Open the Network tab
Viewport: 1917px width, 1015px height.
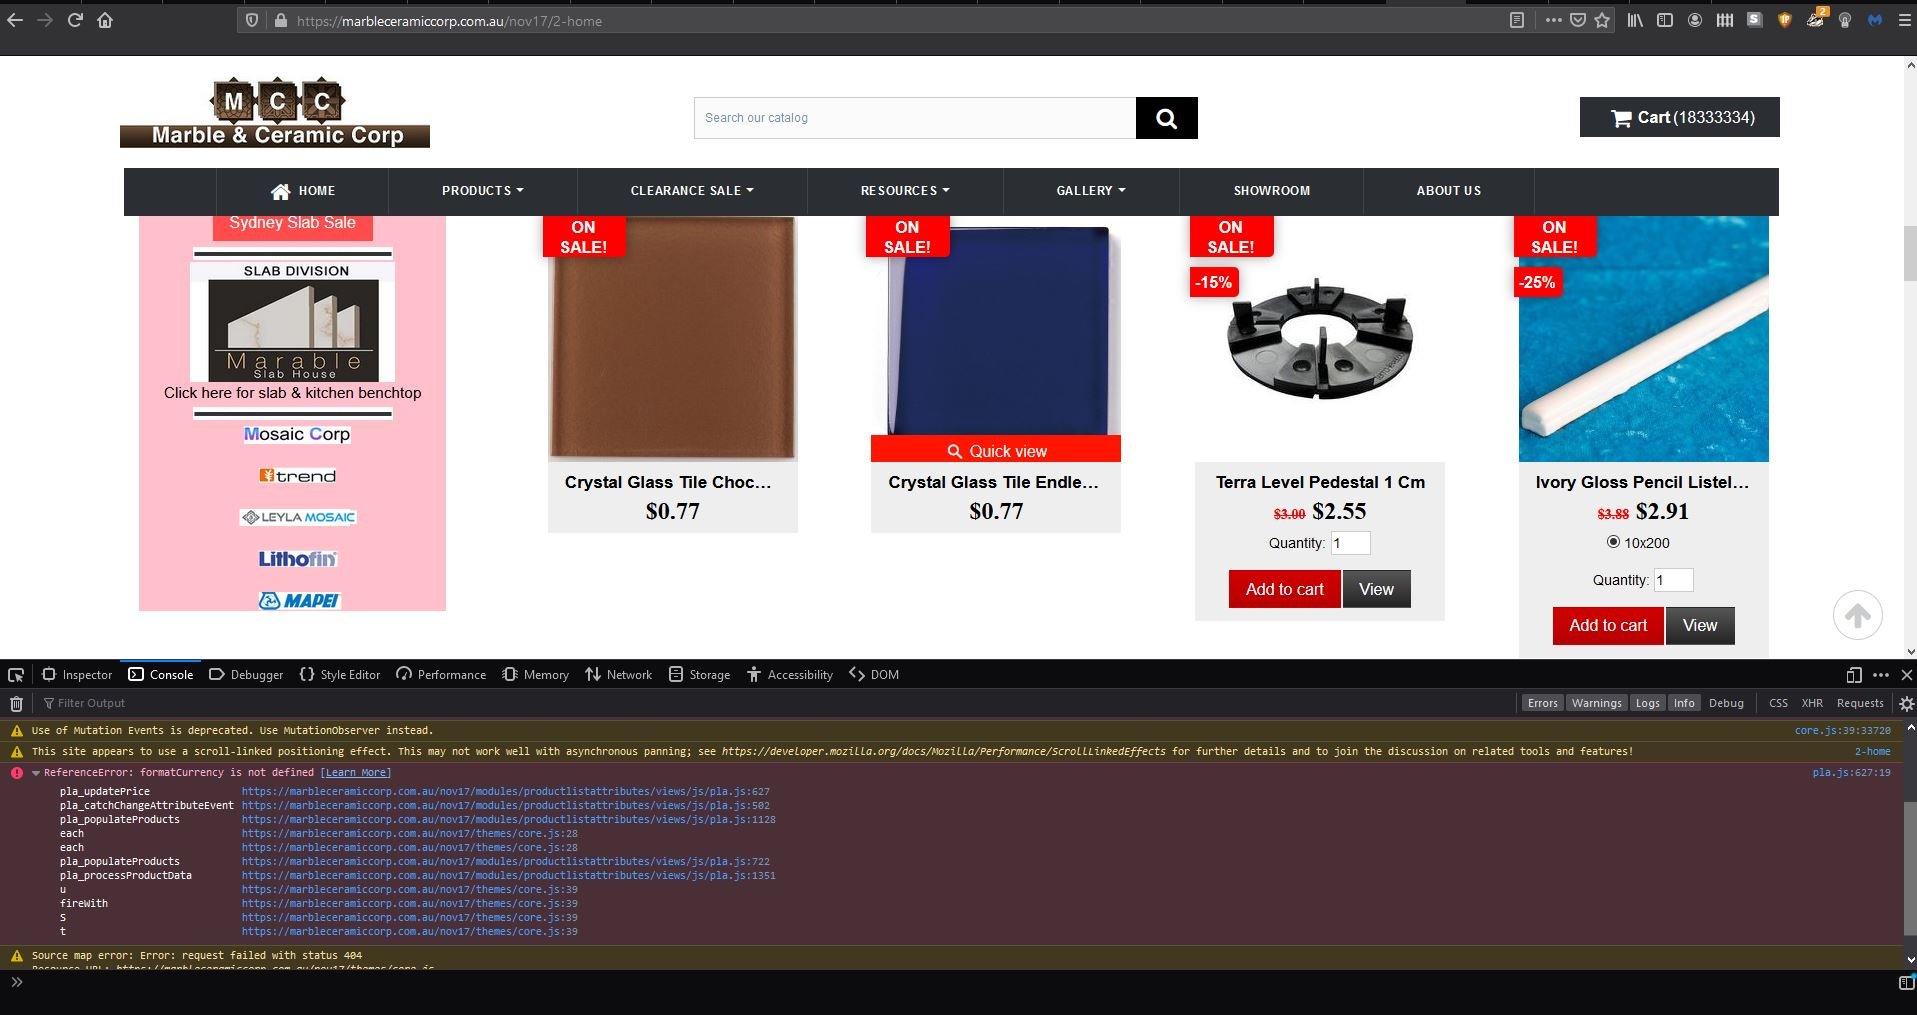[x=619, y=675]
